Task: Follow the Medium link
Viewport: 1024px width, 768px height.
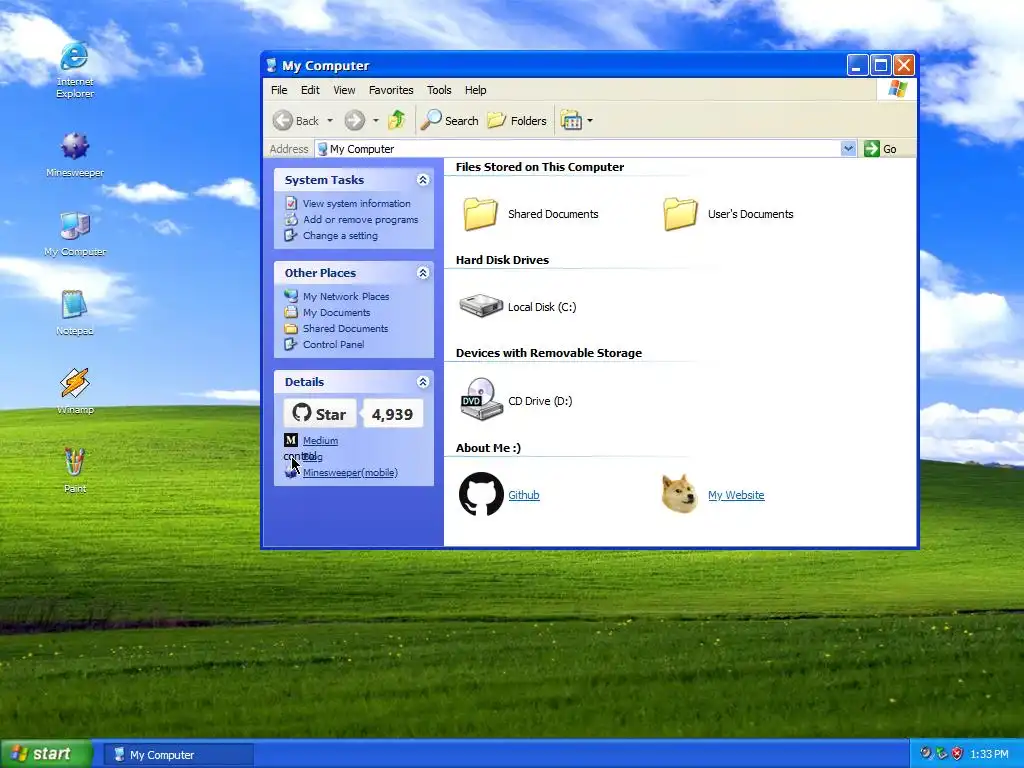Action: pyautogui.click(x=320, y=441)
